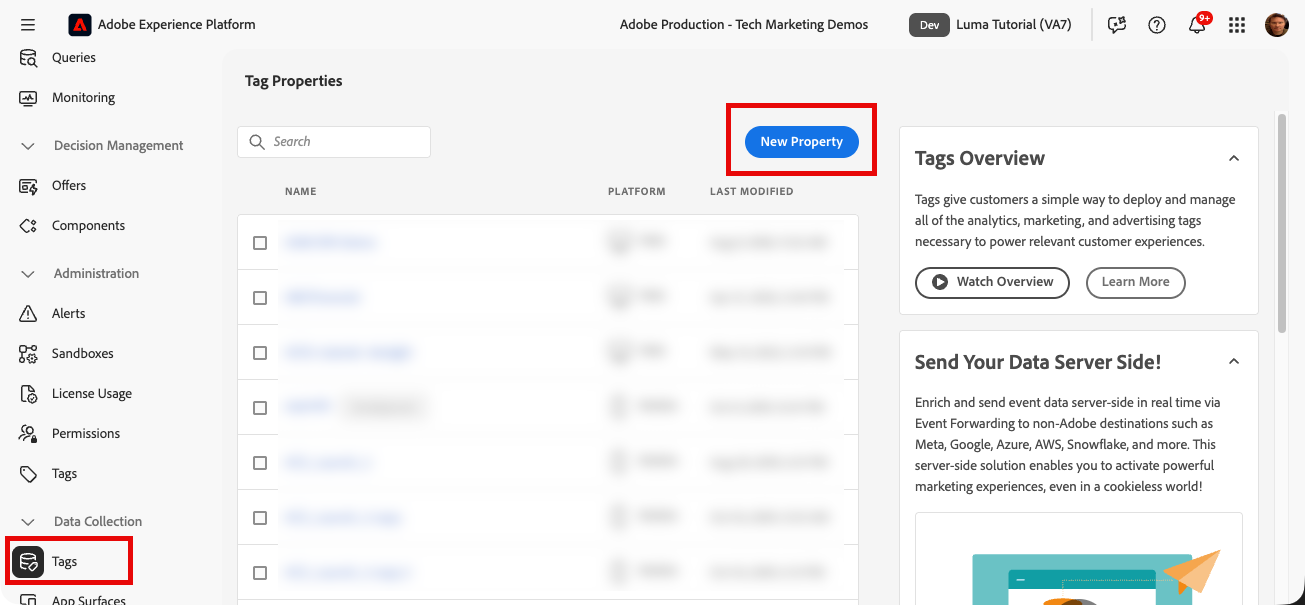1305x605 pixels.
Task: Open Alerts in the sidebar
Action: coord(69,314)
